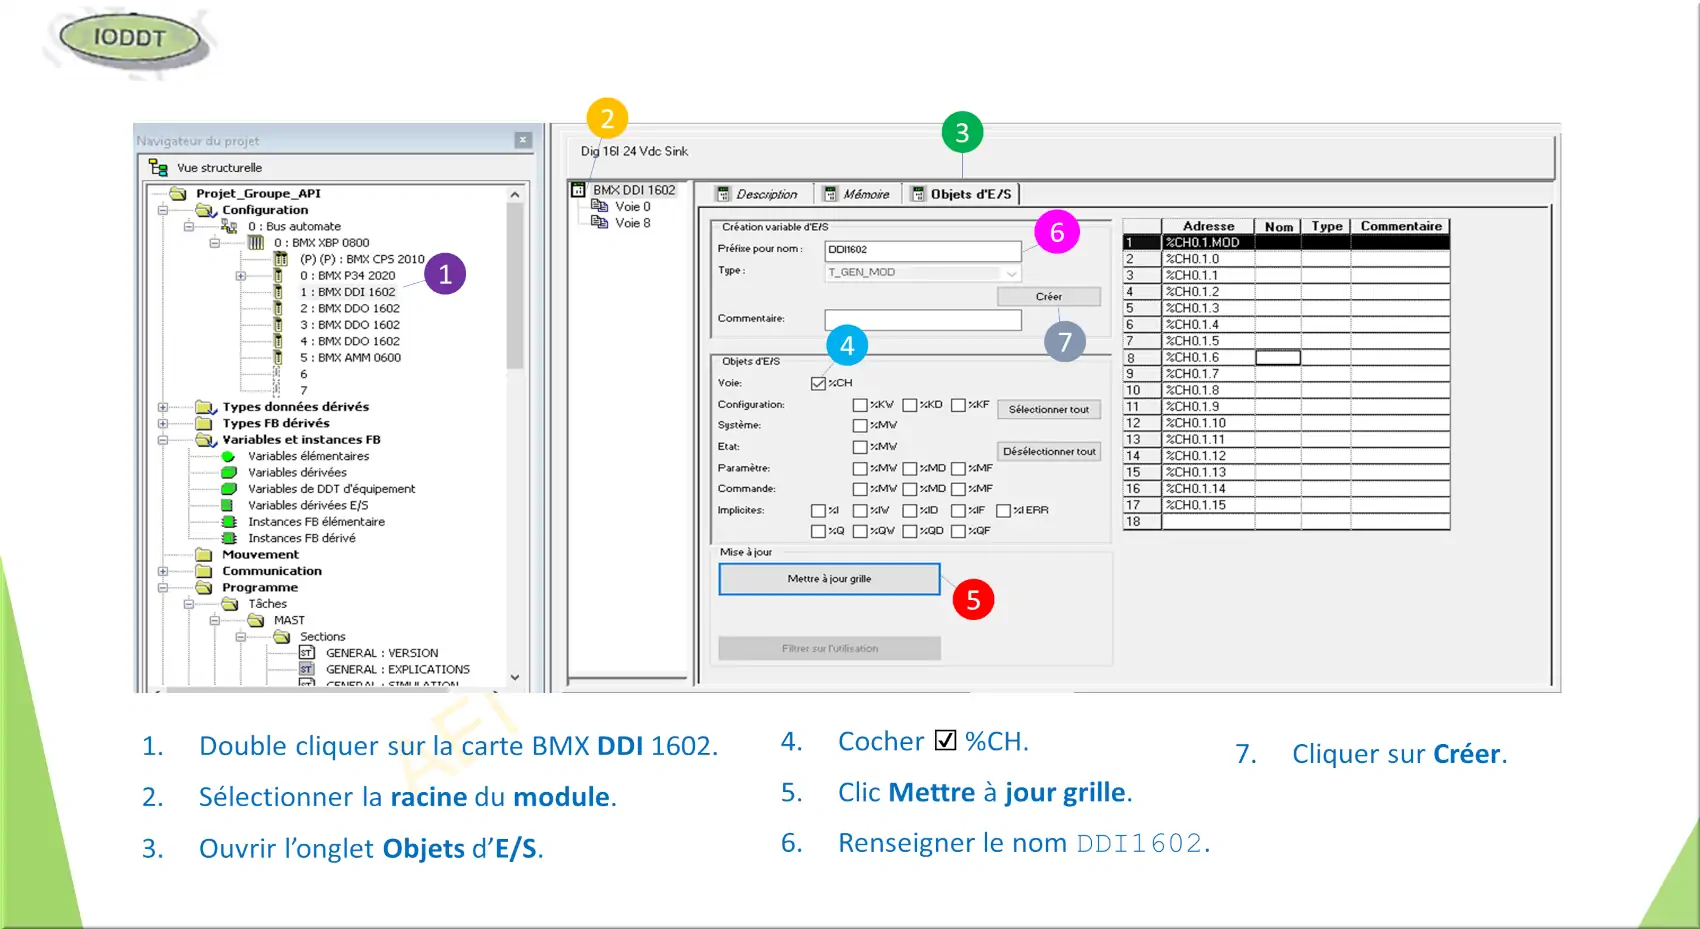Screen dimensions: 1700x929
Task: Select the BMX P34 2020 processor icon
Action: (x=279, y=276)
